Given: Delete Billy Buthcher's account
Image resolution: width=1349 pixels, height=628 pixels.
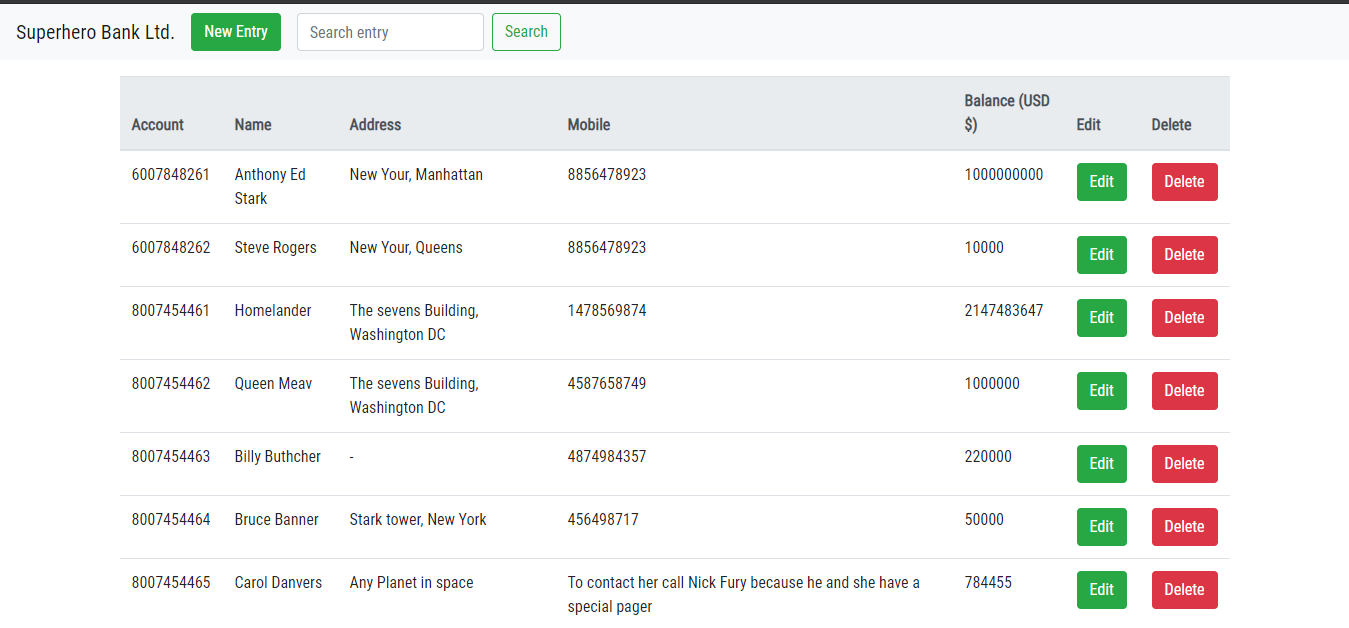Looking at the screenshot, I should tap(1185, 464).
